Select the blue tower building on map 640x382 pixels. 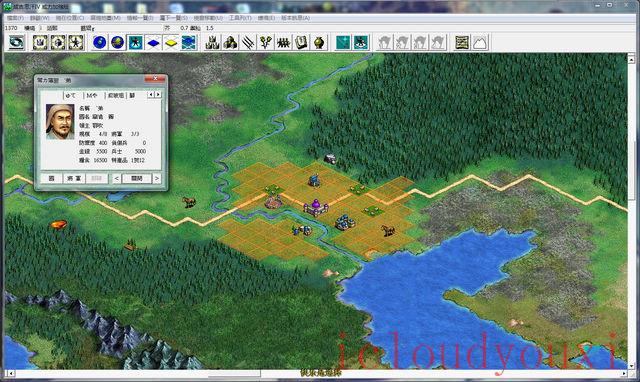(314, 180)
